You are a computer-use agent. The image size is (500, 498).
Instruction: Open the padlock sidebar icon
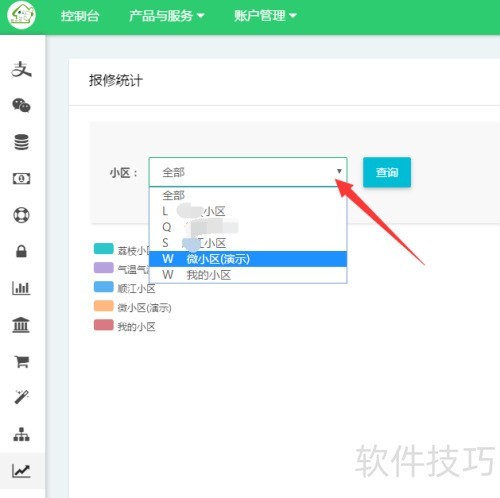(21, 251)
